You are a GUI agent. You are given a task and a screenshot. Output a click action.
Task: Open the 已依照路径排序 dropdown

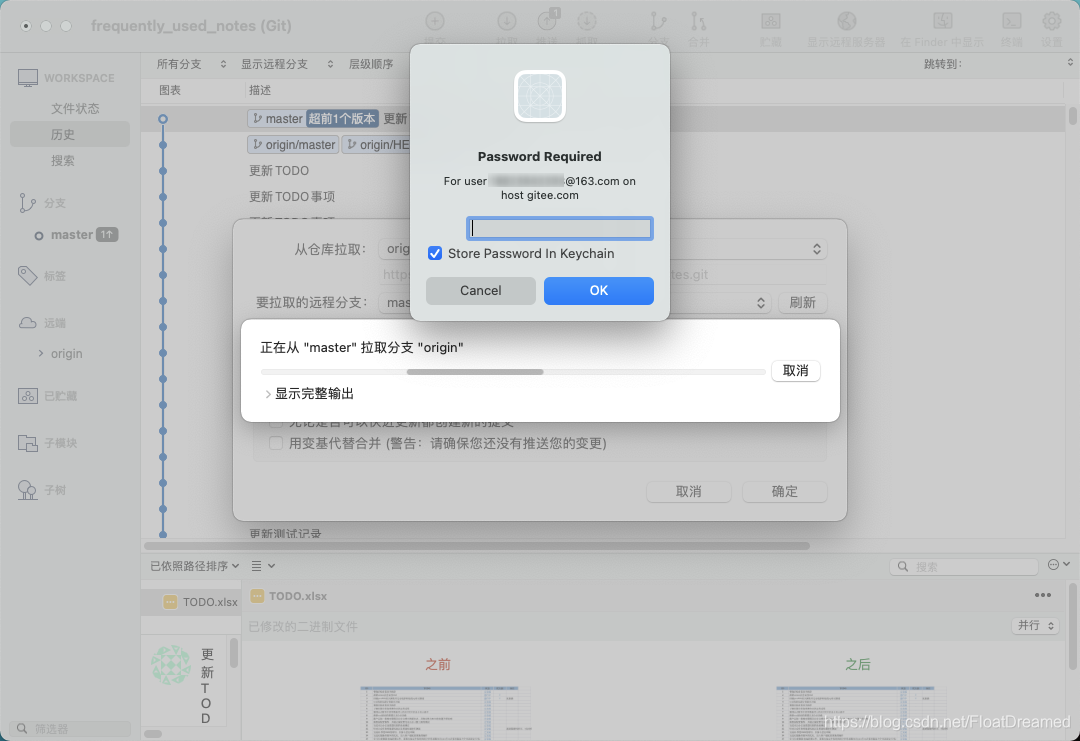click(x=190, y=565)
